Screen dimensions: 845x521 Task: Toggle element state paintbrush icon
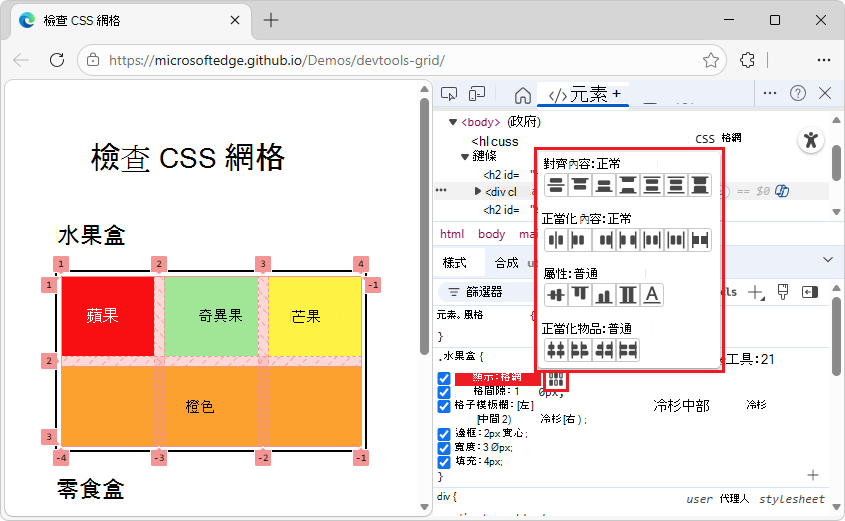click(783, 292)
